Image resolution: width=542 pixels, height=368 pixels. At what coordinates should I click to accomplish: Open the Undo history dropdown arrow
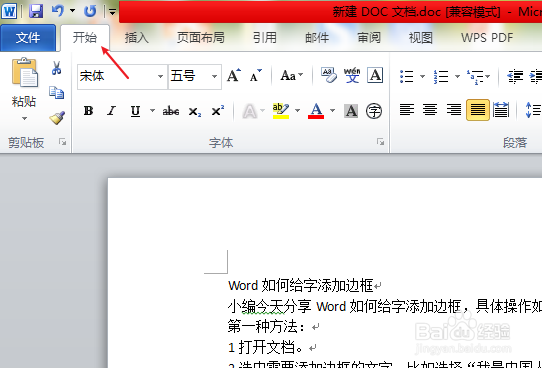73,11
